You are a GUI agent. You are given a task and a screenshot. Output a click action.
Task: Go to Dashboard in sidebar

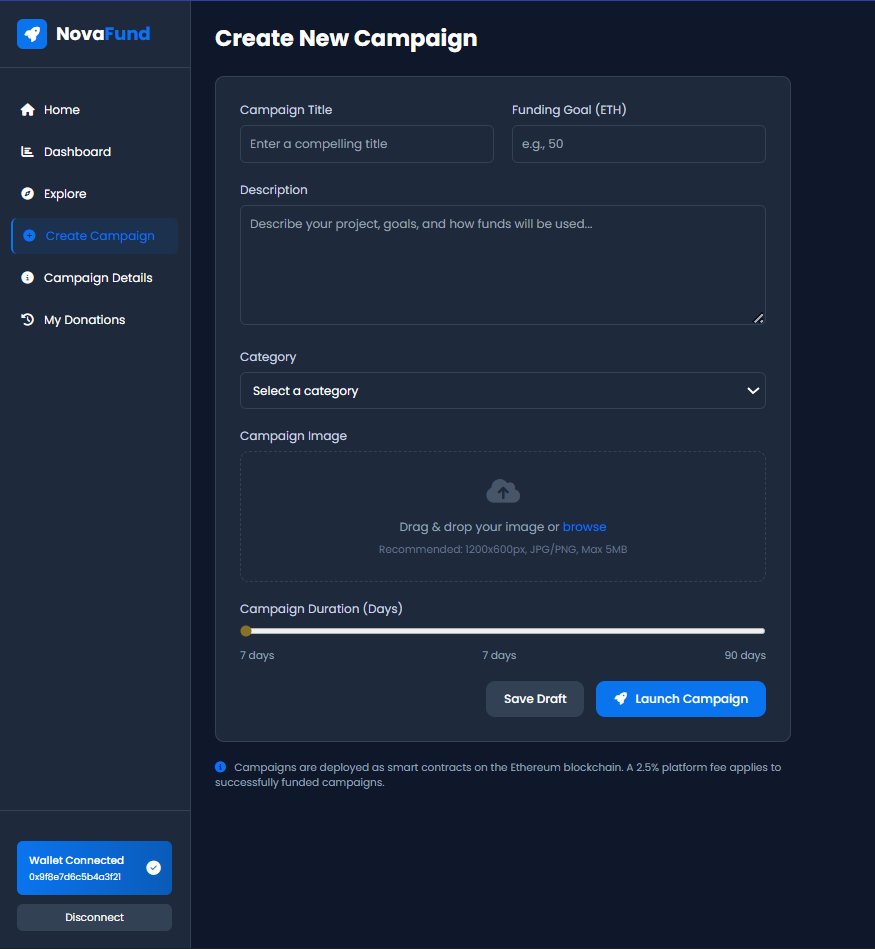point(94,151)
